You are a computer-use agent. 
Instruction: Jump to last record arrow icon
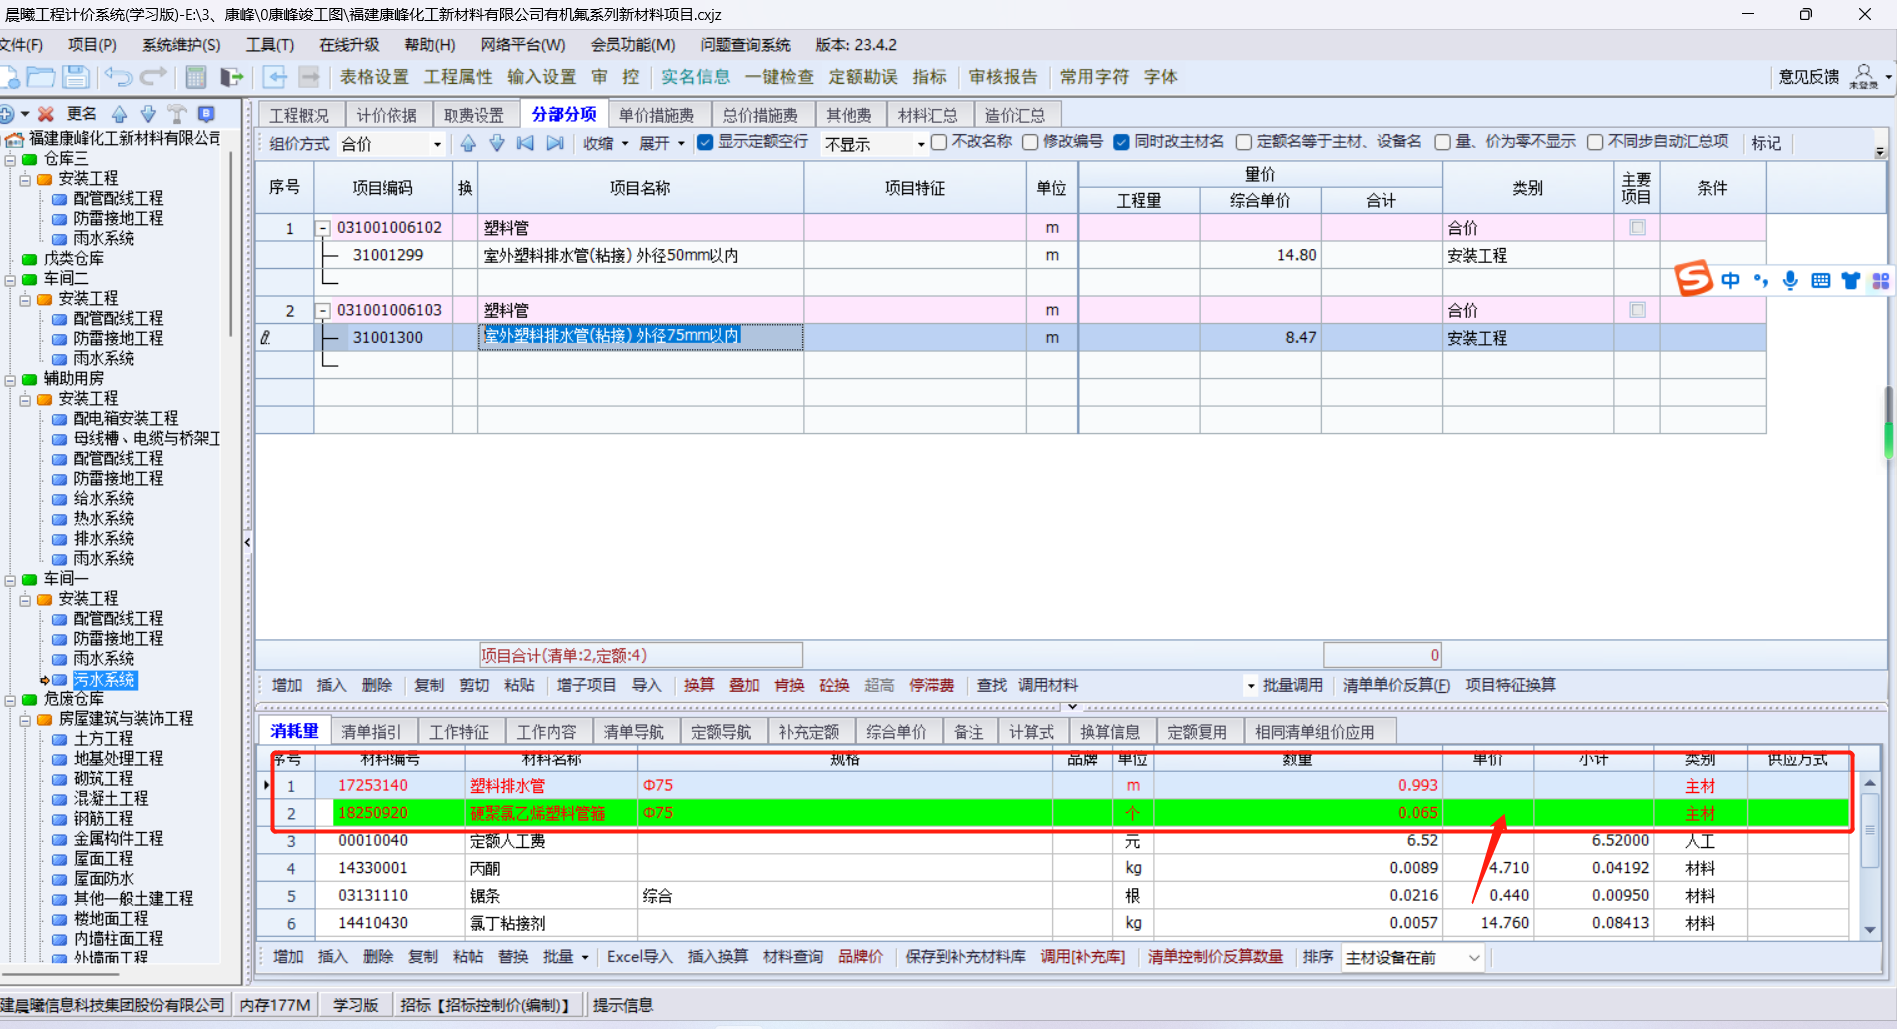[x=555, y=143]
